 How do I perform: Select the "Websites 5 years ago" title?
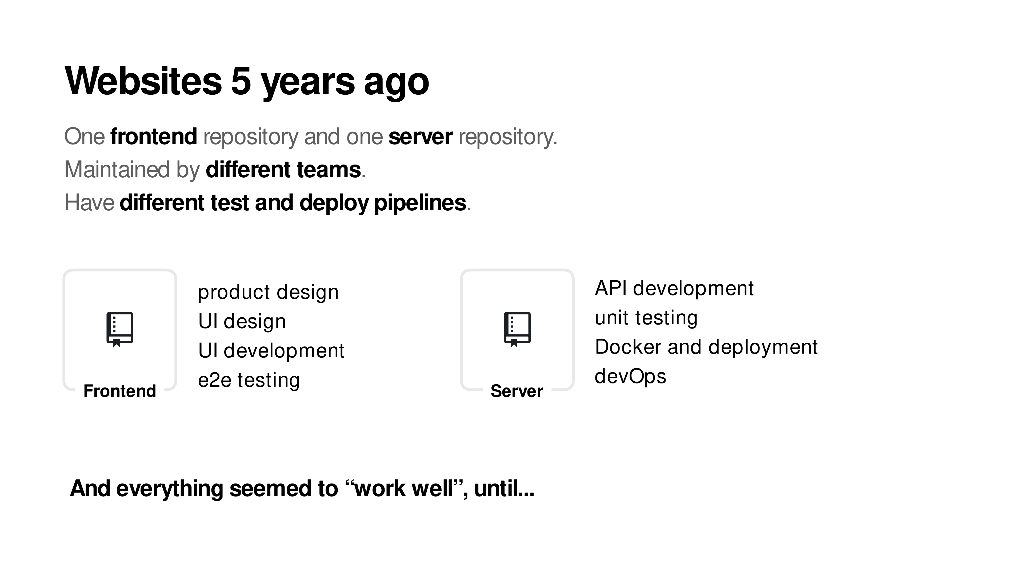[246, 81]
